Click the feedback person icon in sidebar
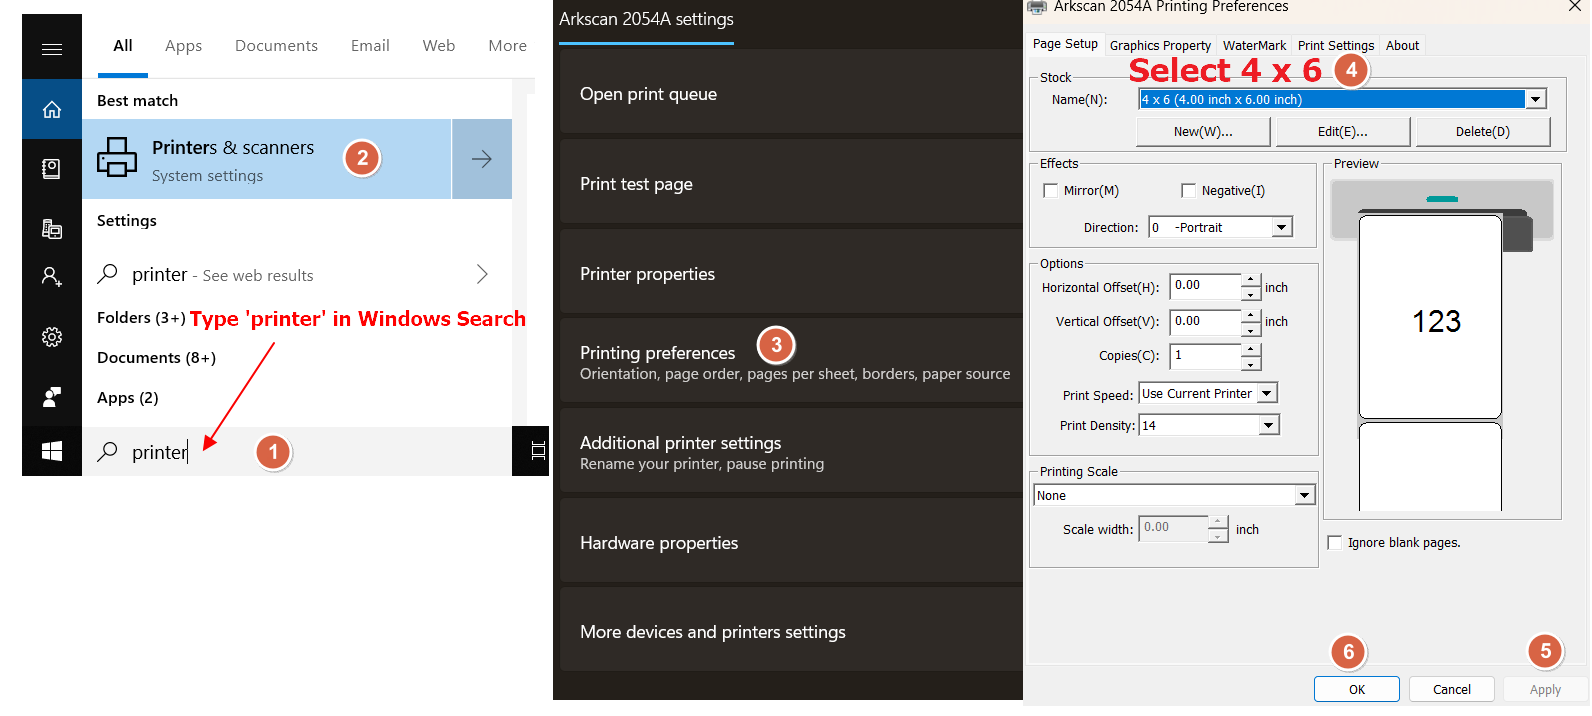1592x716 pixels. [52, 397]
